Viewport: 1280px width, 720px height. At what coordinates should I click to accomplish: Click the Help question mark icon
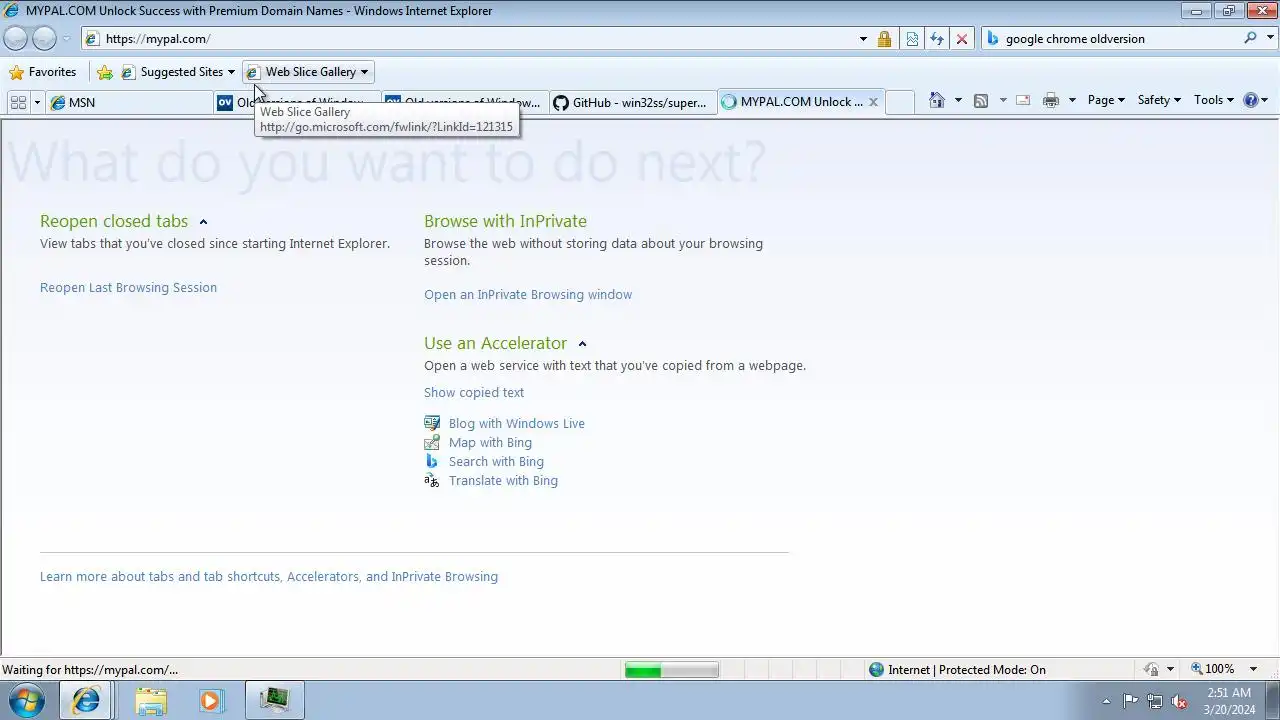(1250, 100)
